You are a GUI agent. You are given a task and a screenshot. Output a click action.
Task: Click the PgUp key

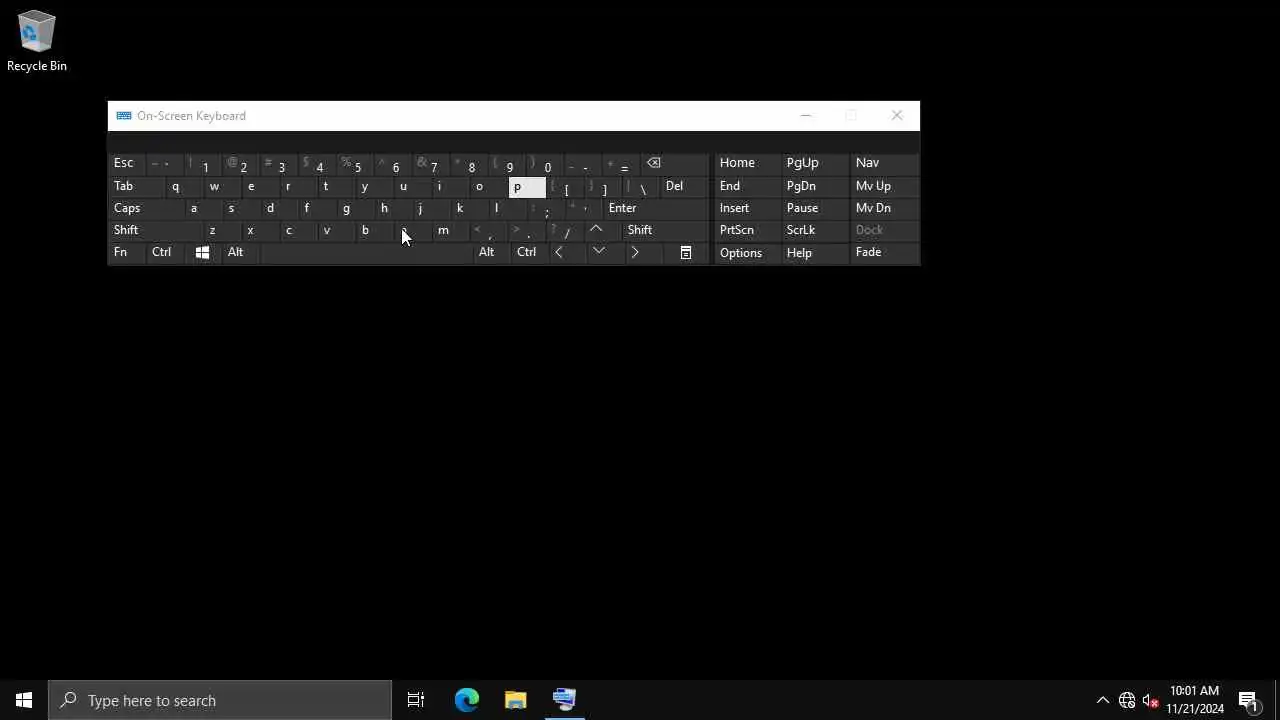815,163
